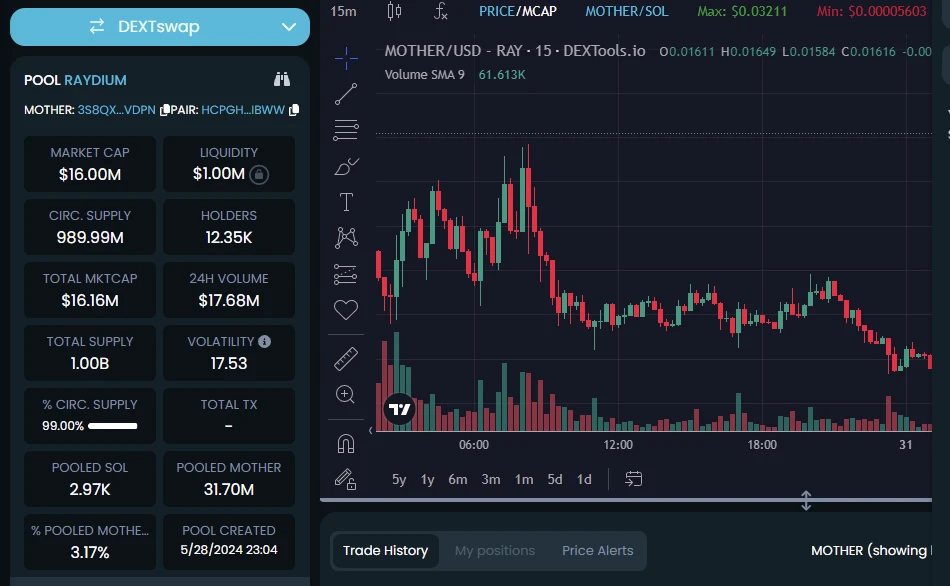The width and height of the screenshot is (950, 586).
Task: Click the Volatility 17.53 value
Action: click(229, 364)
